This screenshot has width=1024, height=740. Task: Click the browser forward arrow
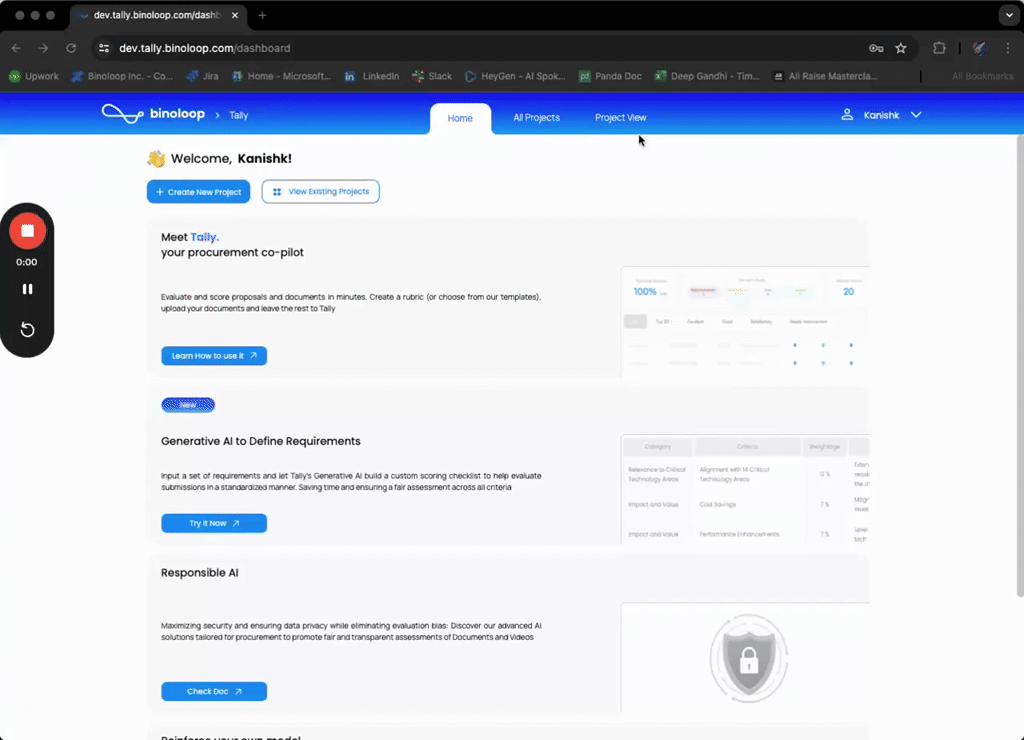[43, 48]
